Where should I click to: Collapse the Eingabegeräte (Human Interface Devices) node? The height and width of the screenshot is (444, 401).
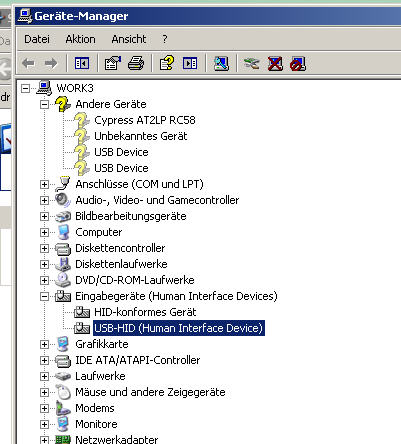click(44, 296)
